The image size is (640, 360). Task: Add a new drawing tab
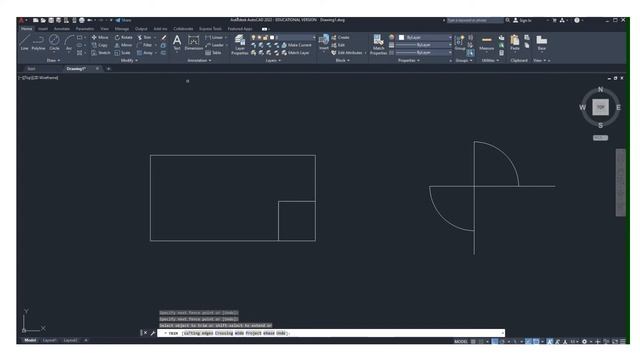click(109, 69)
